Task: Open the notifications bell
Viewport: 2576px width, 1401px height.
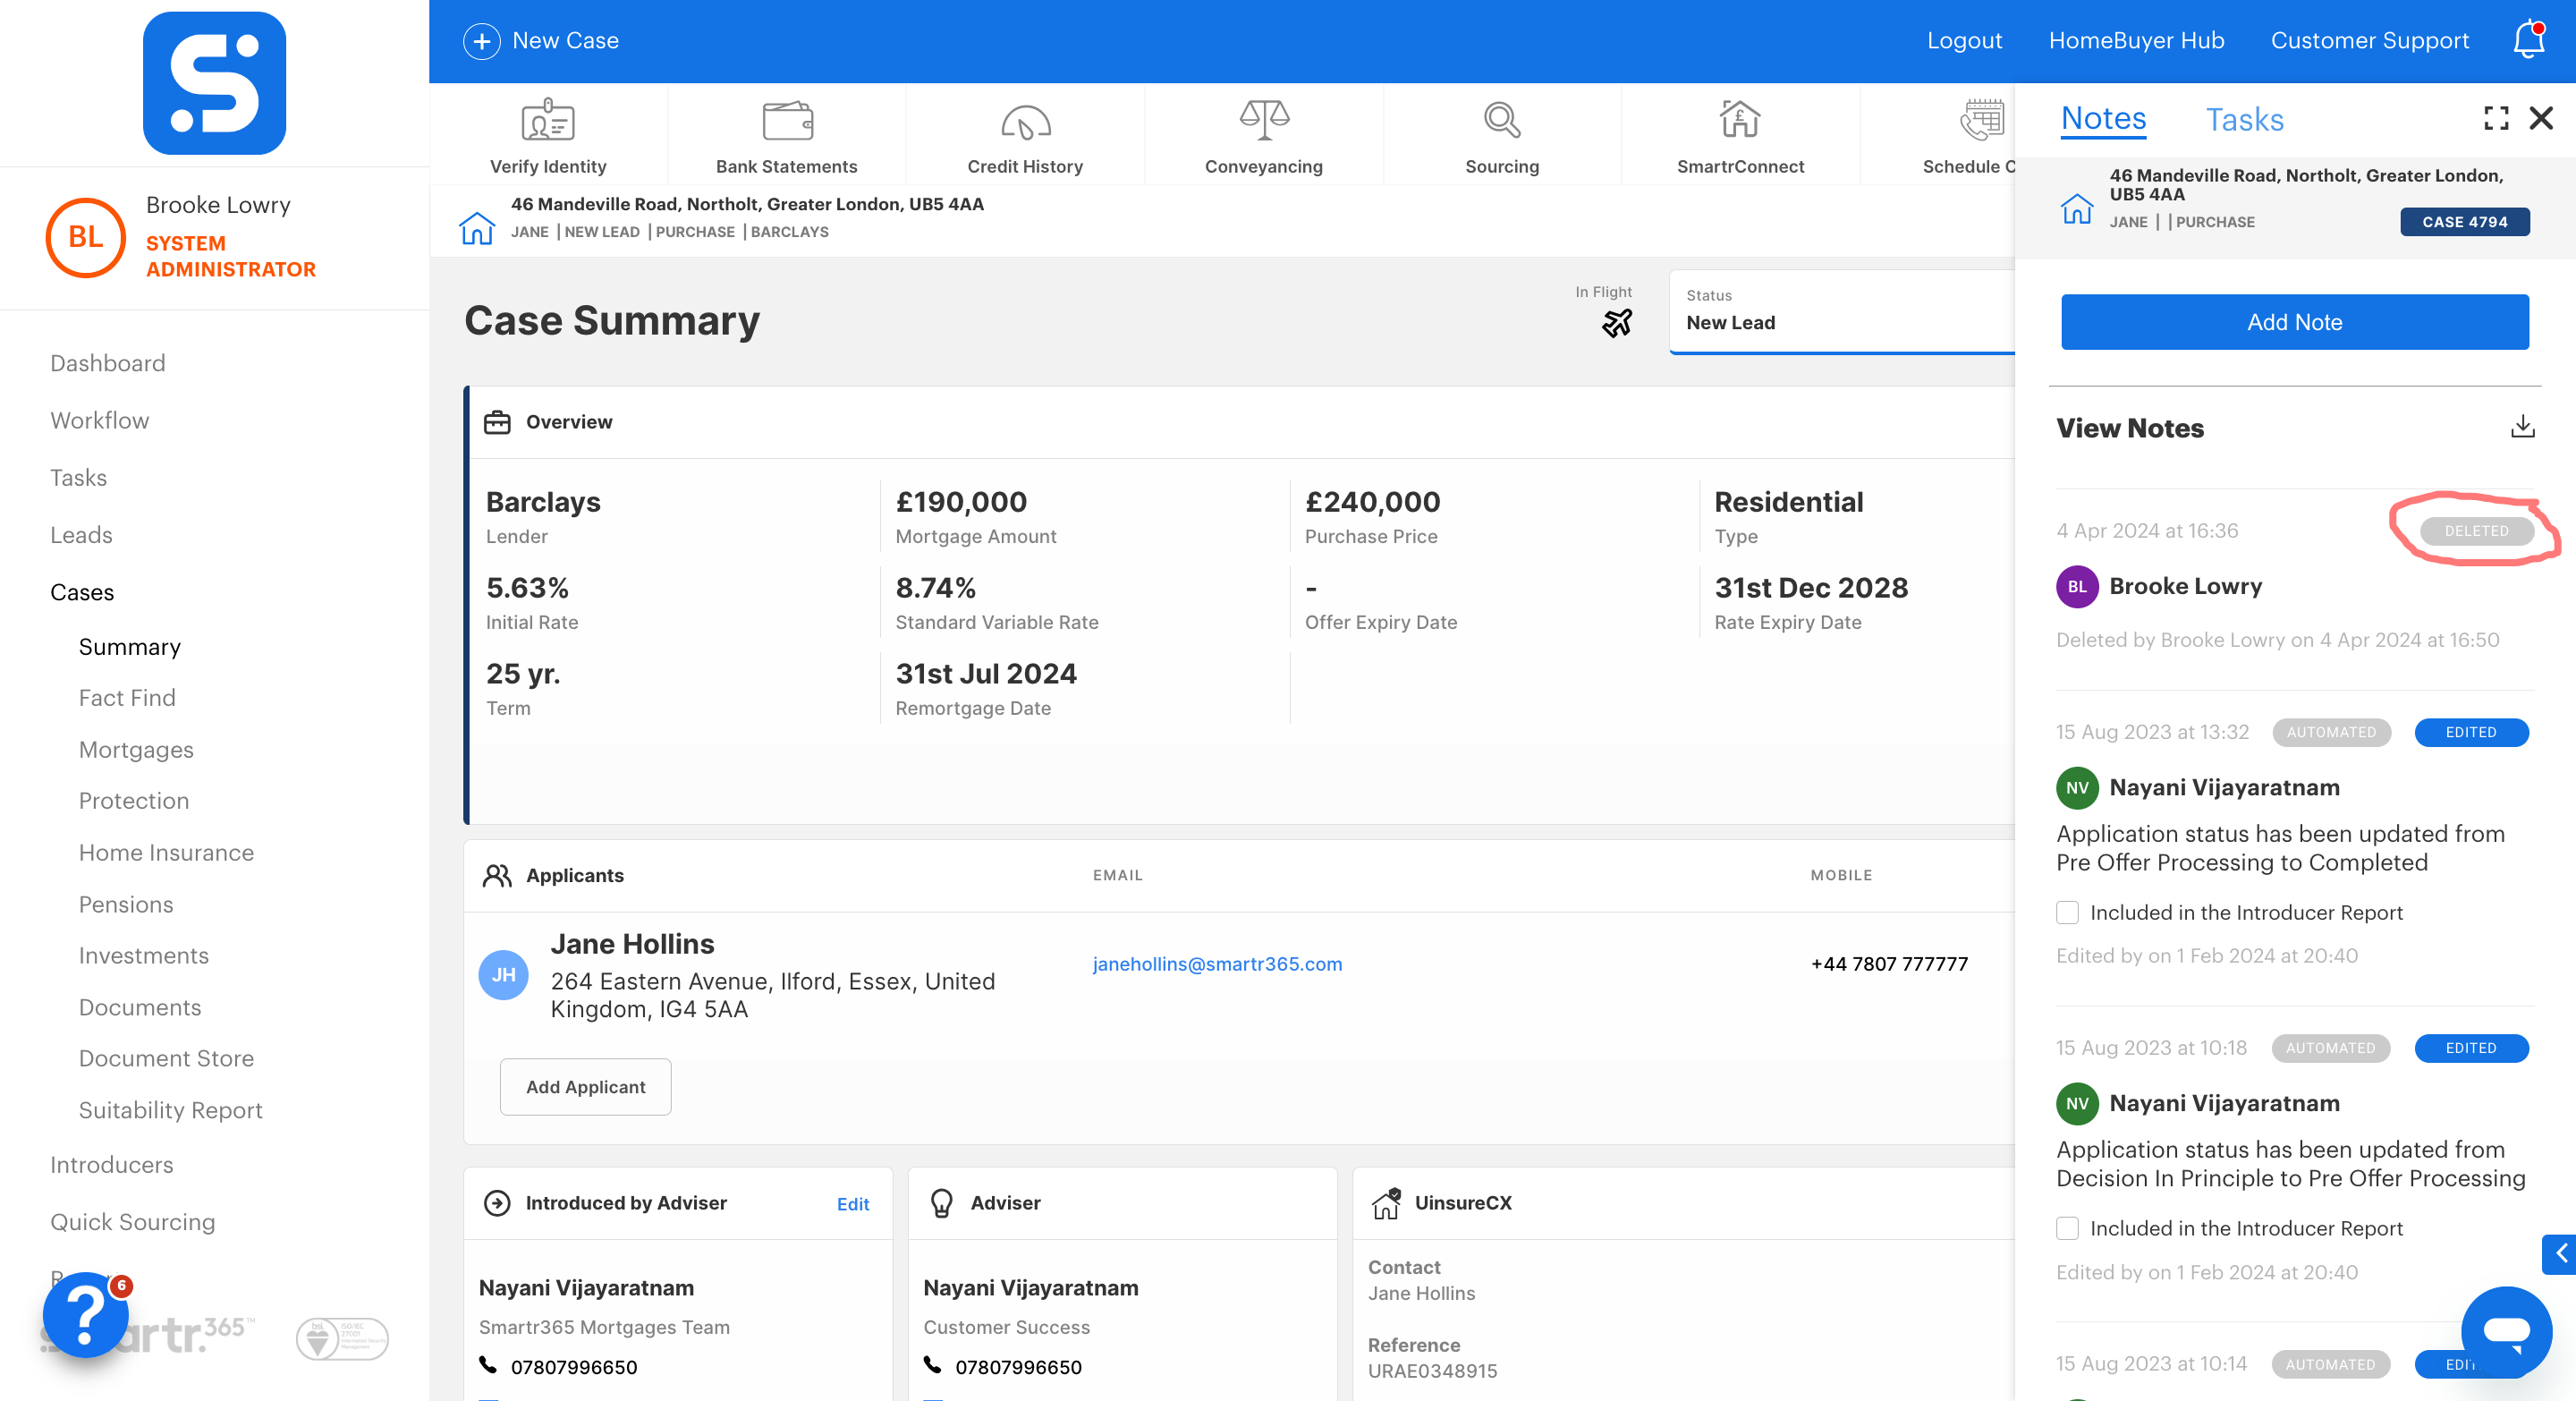Action: pyautogui.click(x=2529, y=39)
